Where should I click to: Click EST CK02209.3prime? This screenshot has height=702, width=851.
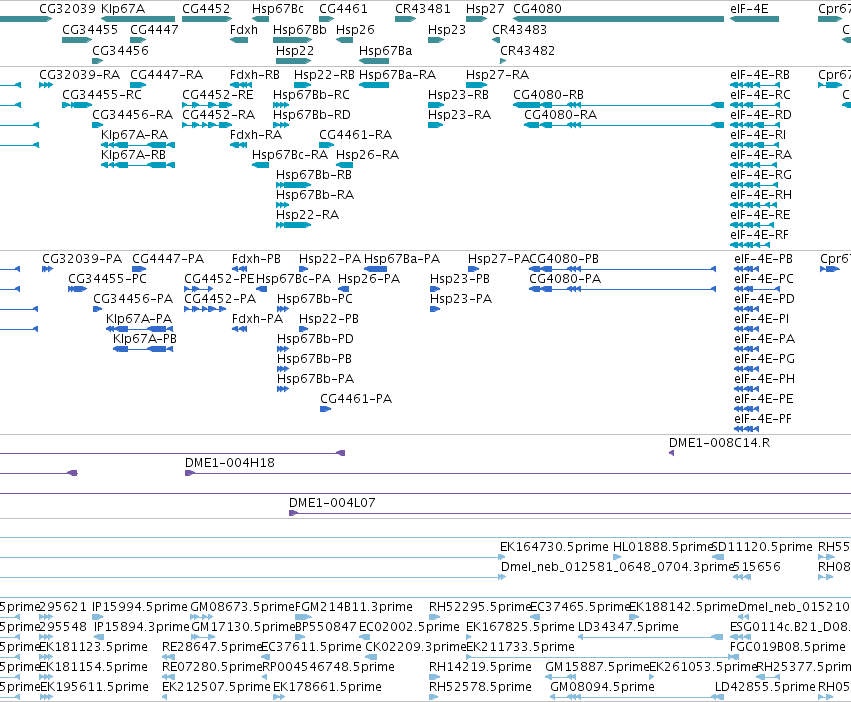tap(415, 647)
